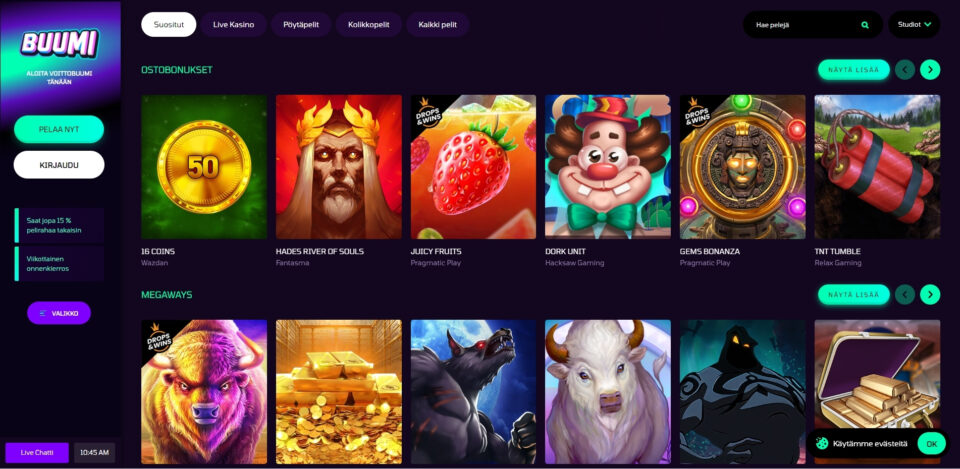Click the cookie icon in notice
Image resolution: width=960 pixels, height=469 pixels.
(822, 443)
